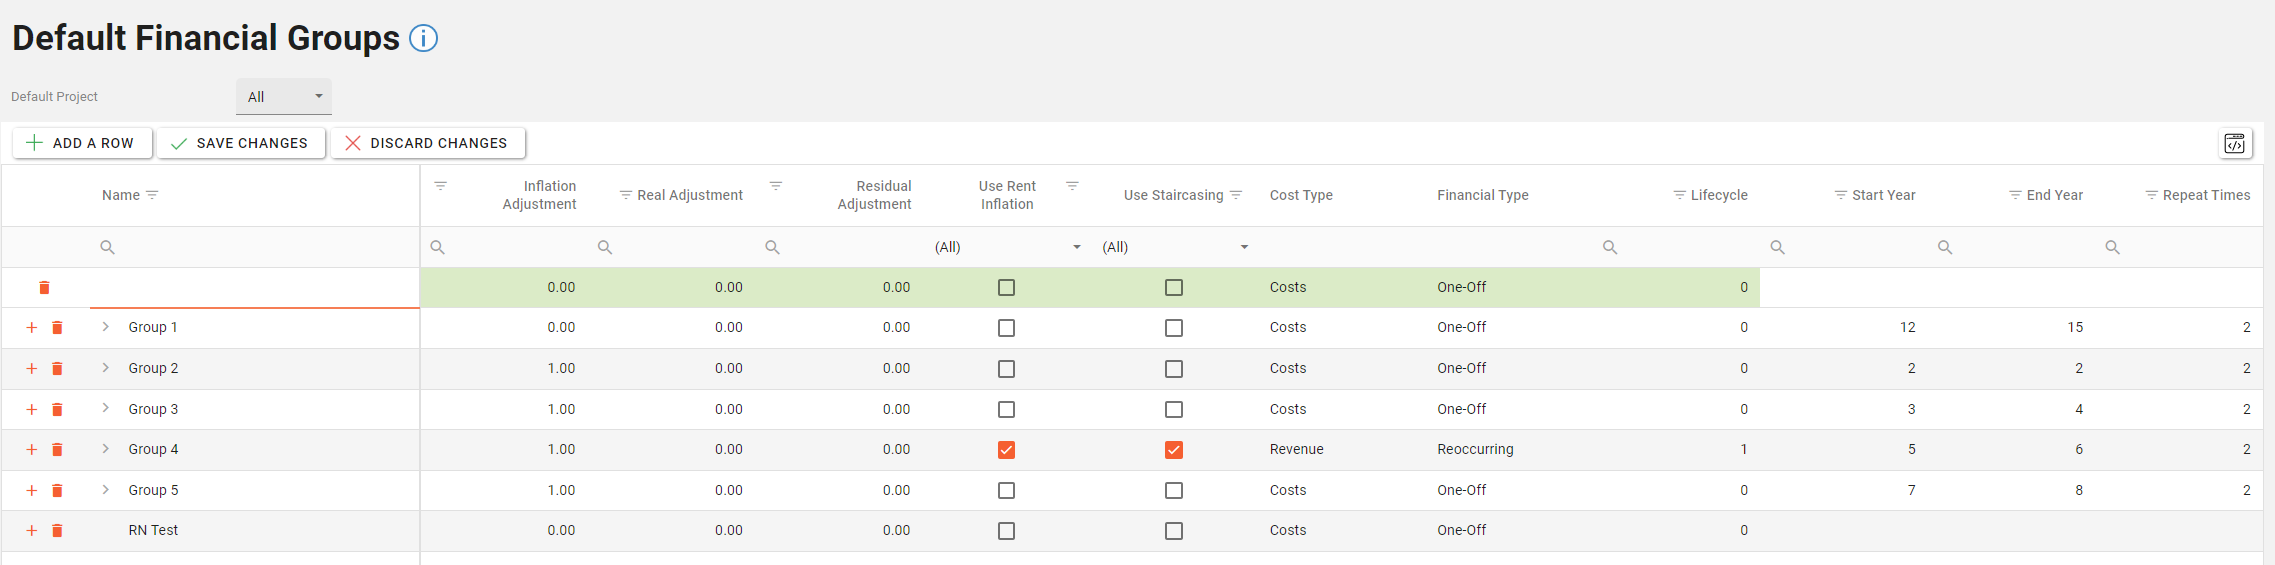Image resolution: width=2275 pixels, height=565 pixels.
Task: Click Save Changes button
Action: coord(240,143)
